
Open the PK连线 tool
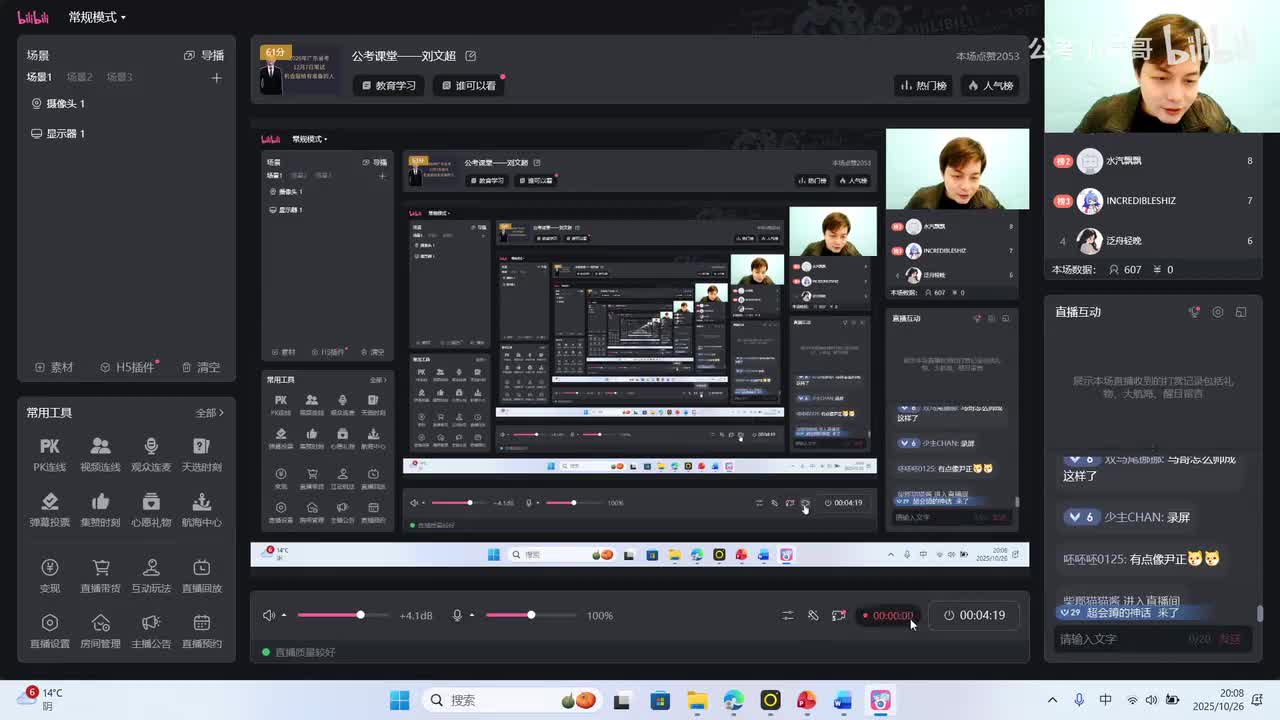(50, 454)
